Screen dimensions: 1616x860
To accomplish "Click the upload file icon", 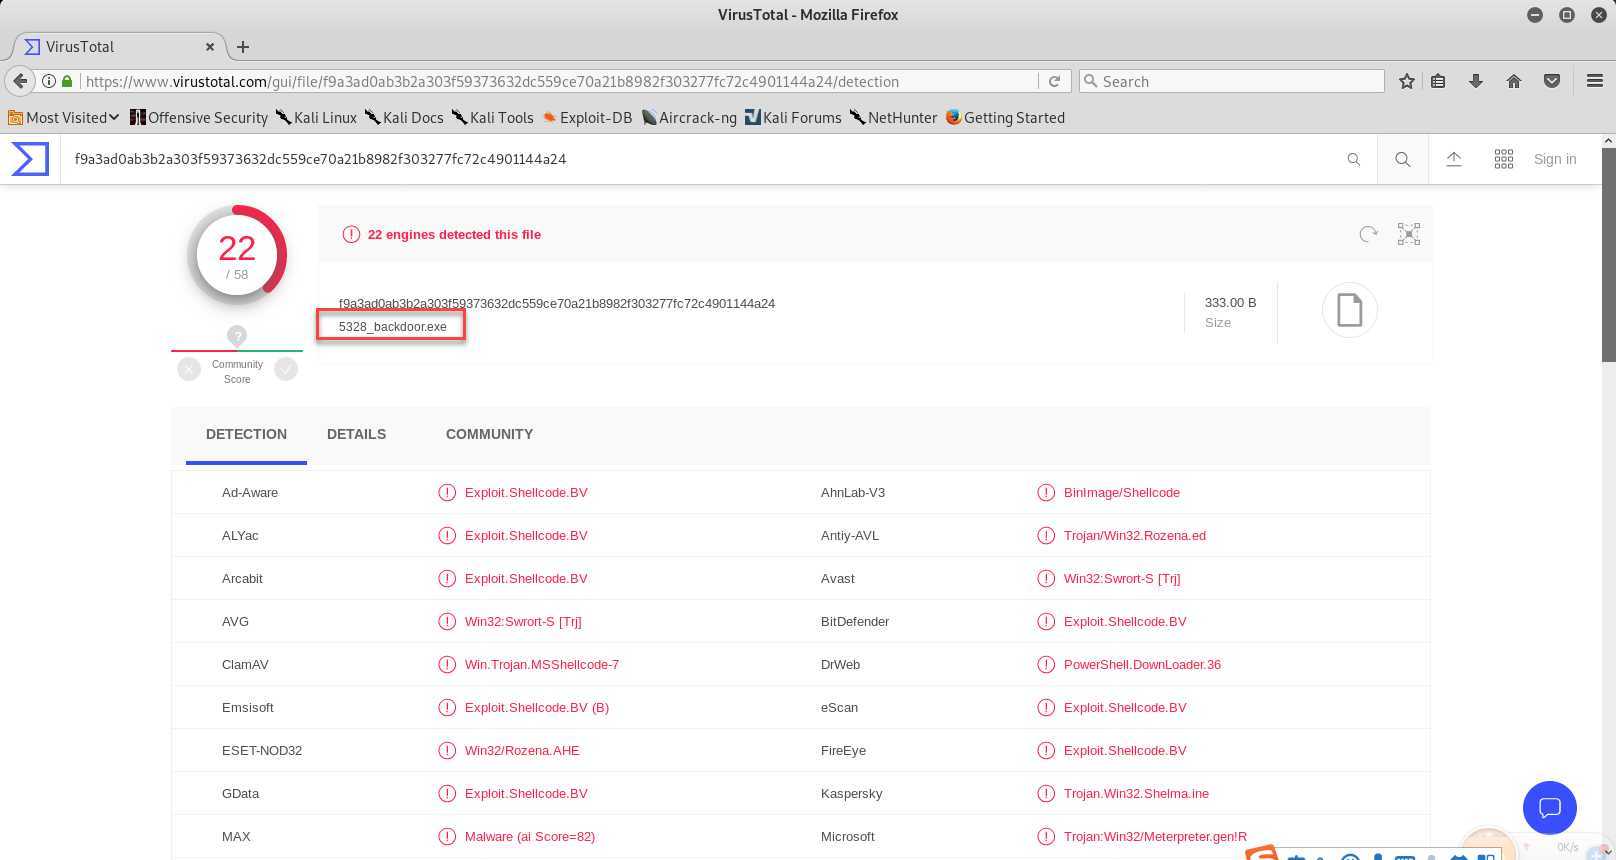I will coord(1454,159).
